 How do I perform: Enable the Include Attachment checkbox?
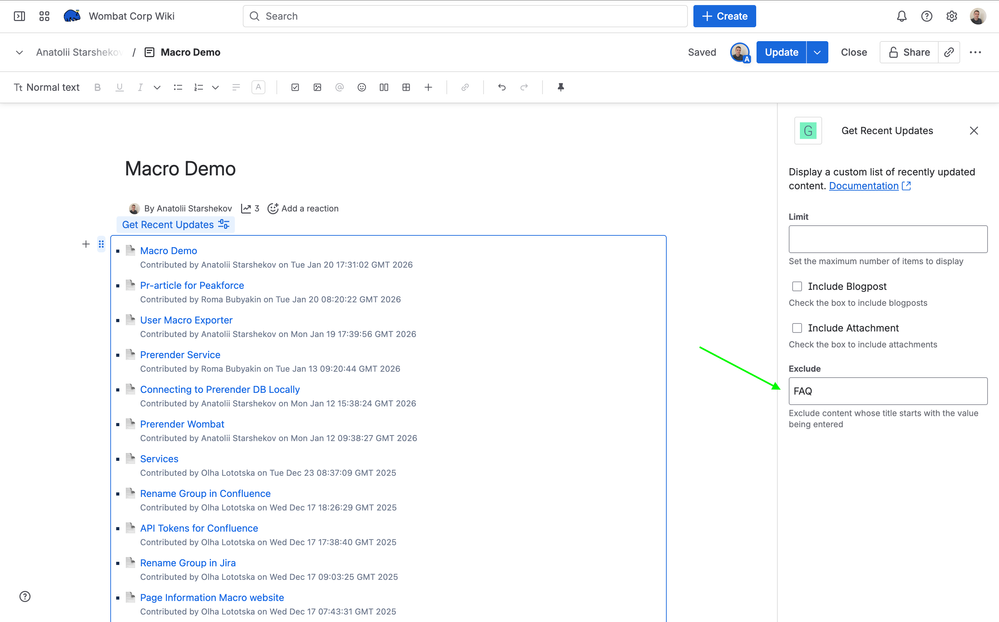[x=797, y=328]
